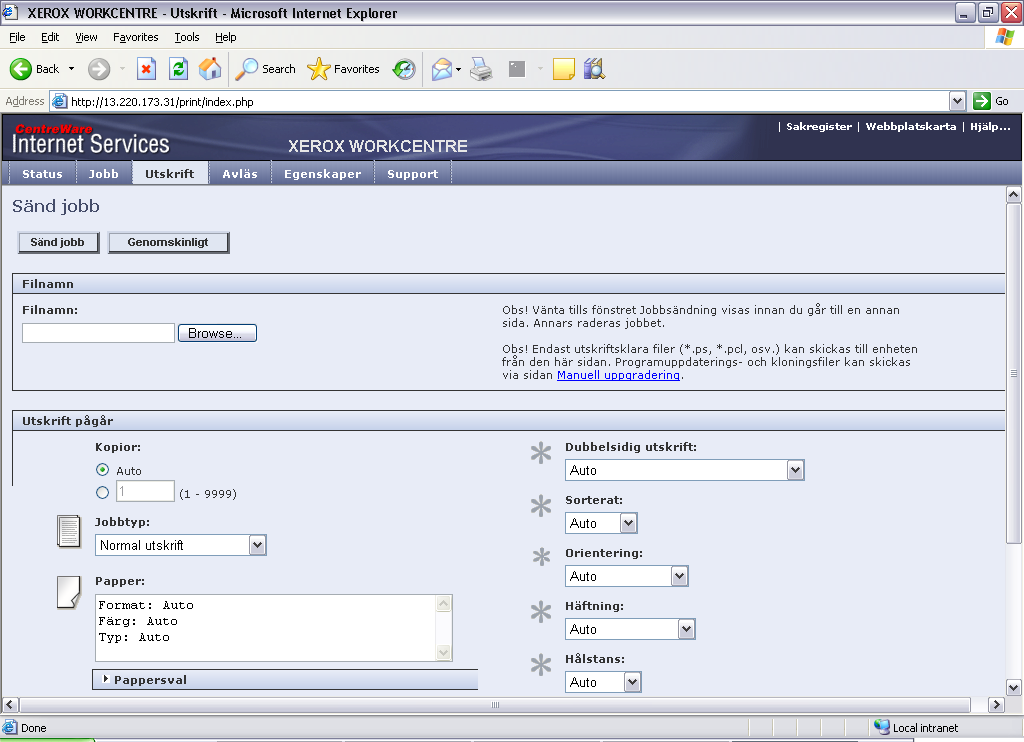Click the copies number input field

tap(146, 491)
